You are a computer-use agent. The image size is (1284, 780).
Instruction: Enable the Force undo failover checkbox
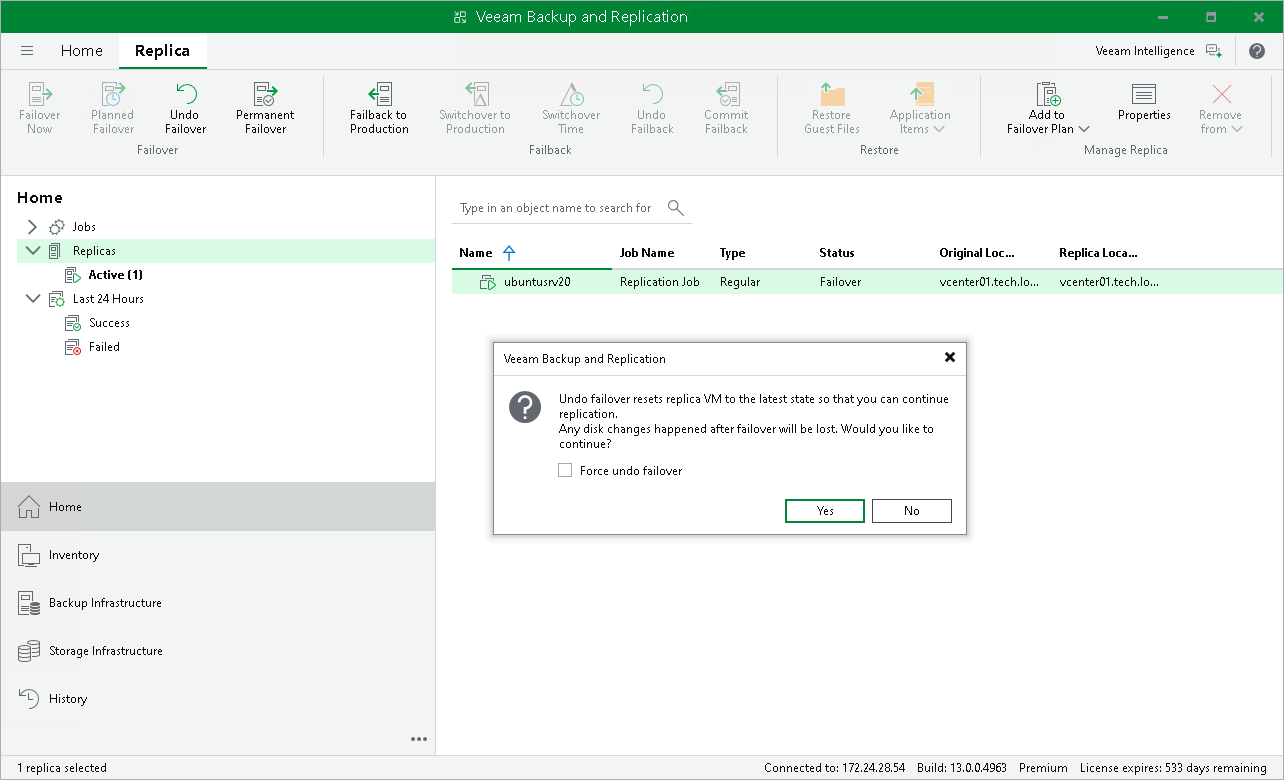click(x=565, y=471)
